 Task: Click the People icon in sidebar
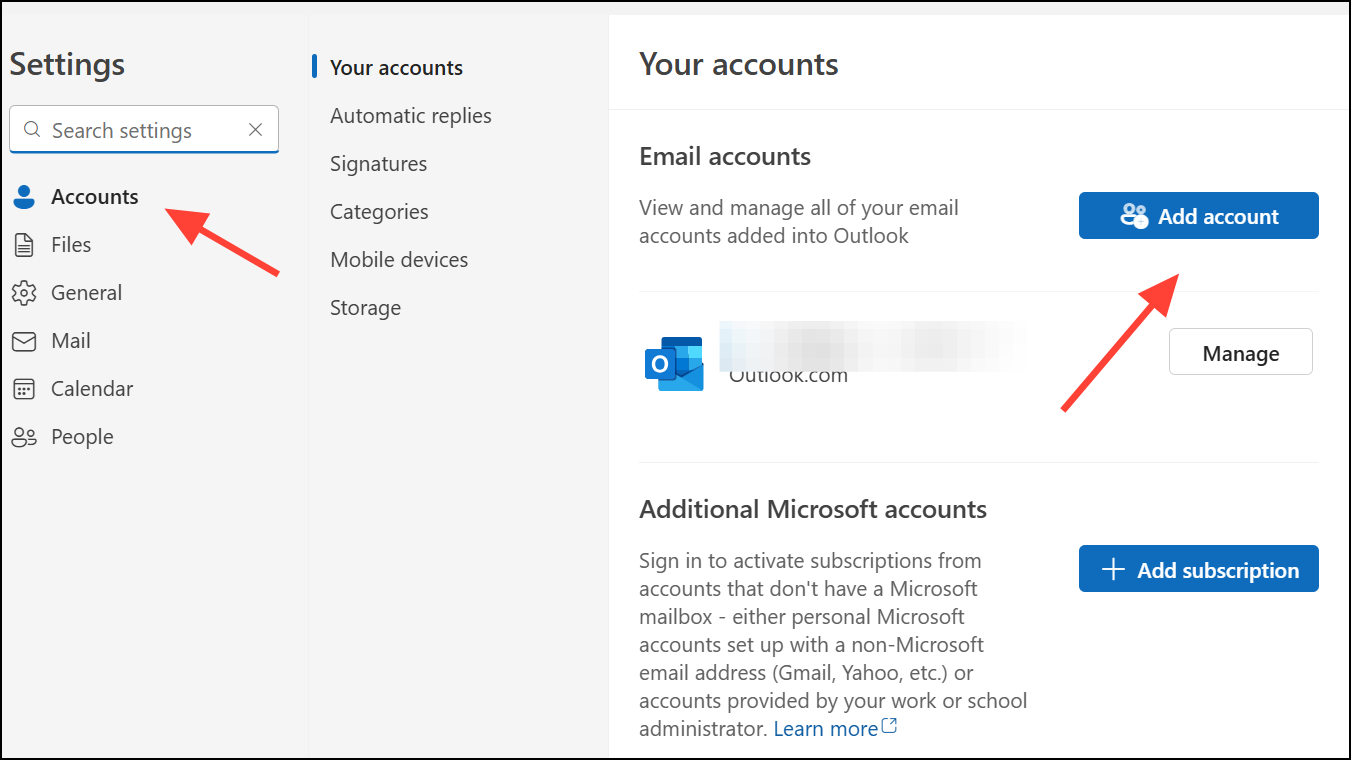24,437
